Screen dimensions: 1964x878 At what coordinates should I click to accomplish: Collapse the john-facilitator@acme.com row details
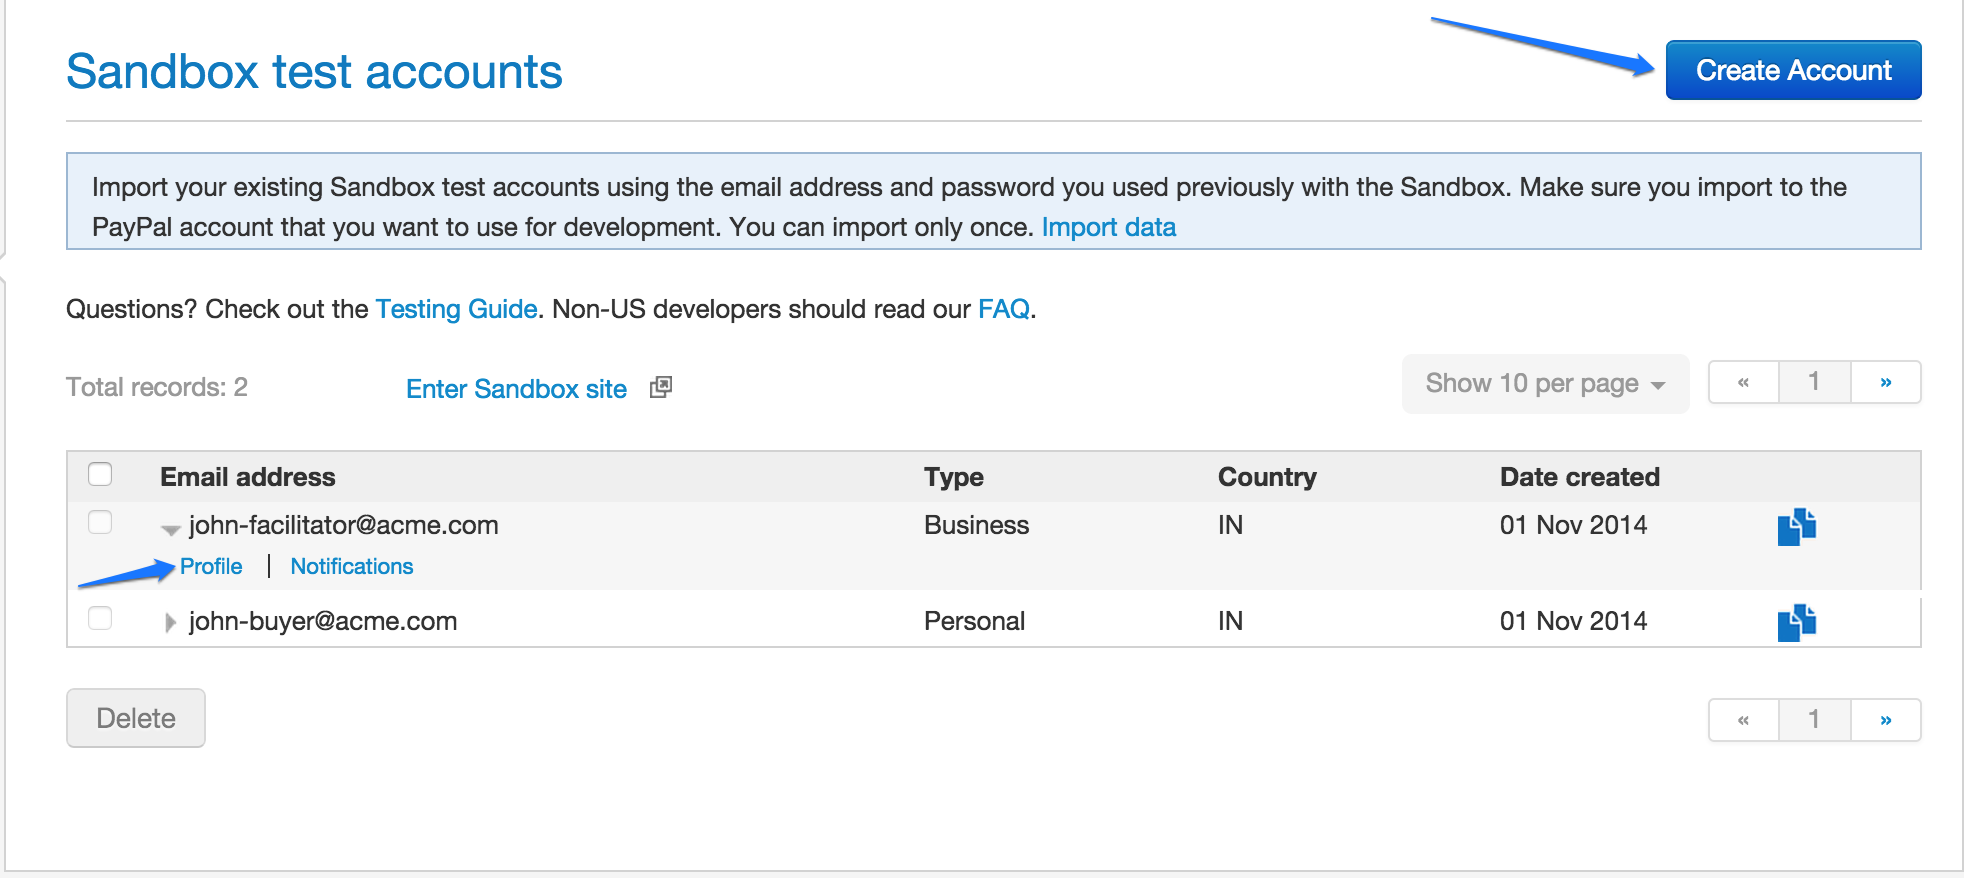pyautogui.click(x=171, y=529)
